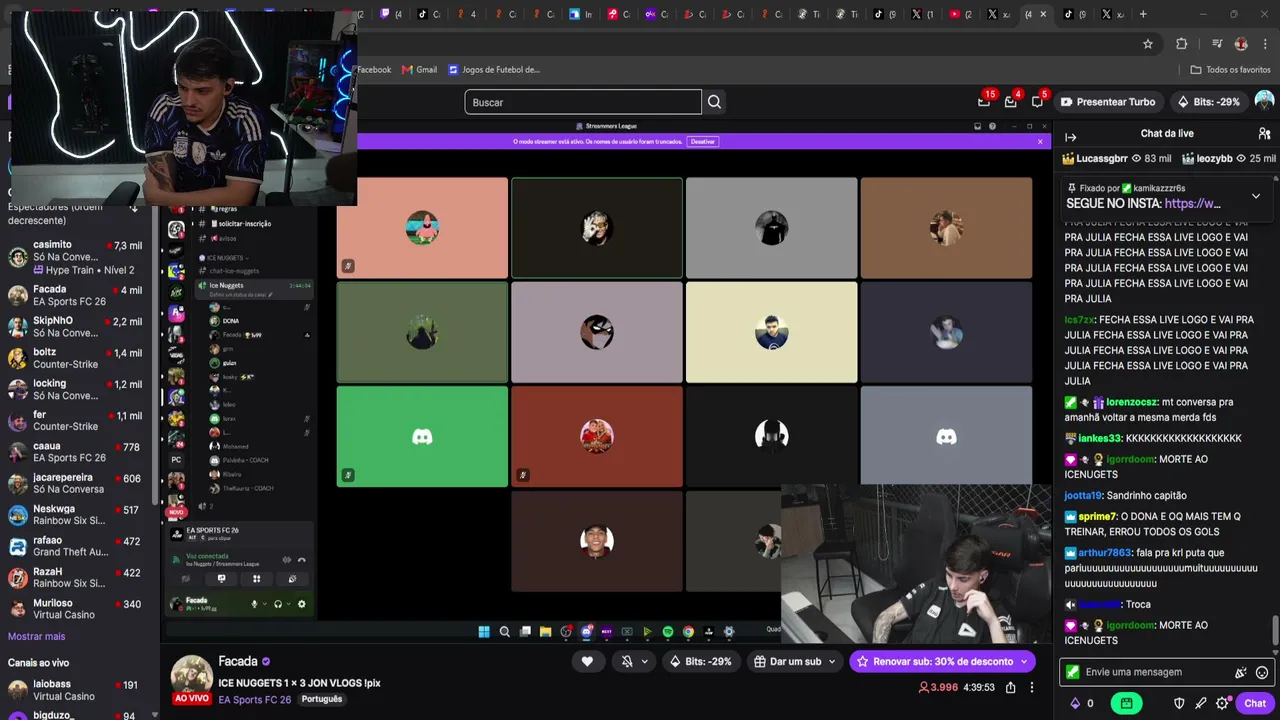Screen dimensions: 1280x720
Task: Open the stream three-dot options menu
Action: (x=1032, y=688)
